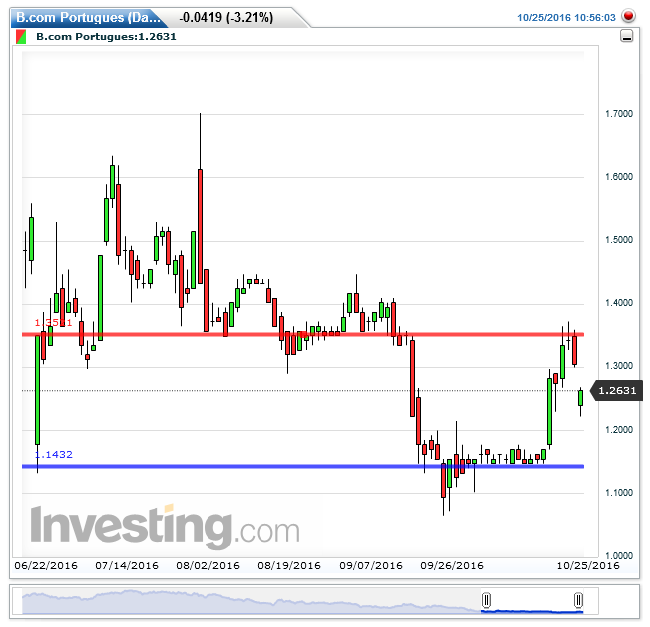Click the 1.1000 price axis label
The image size is (650, 627).
click(x=619, y=493)
